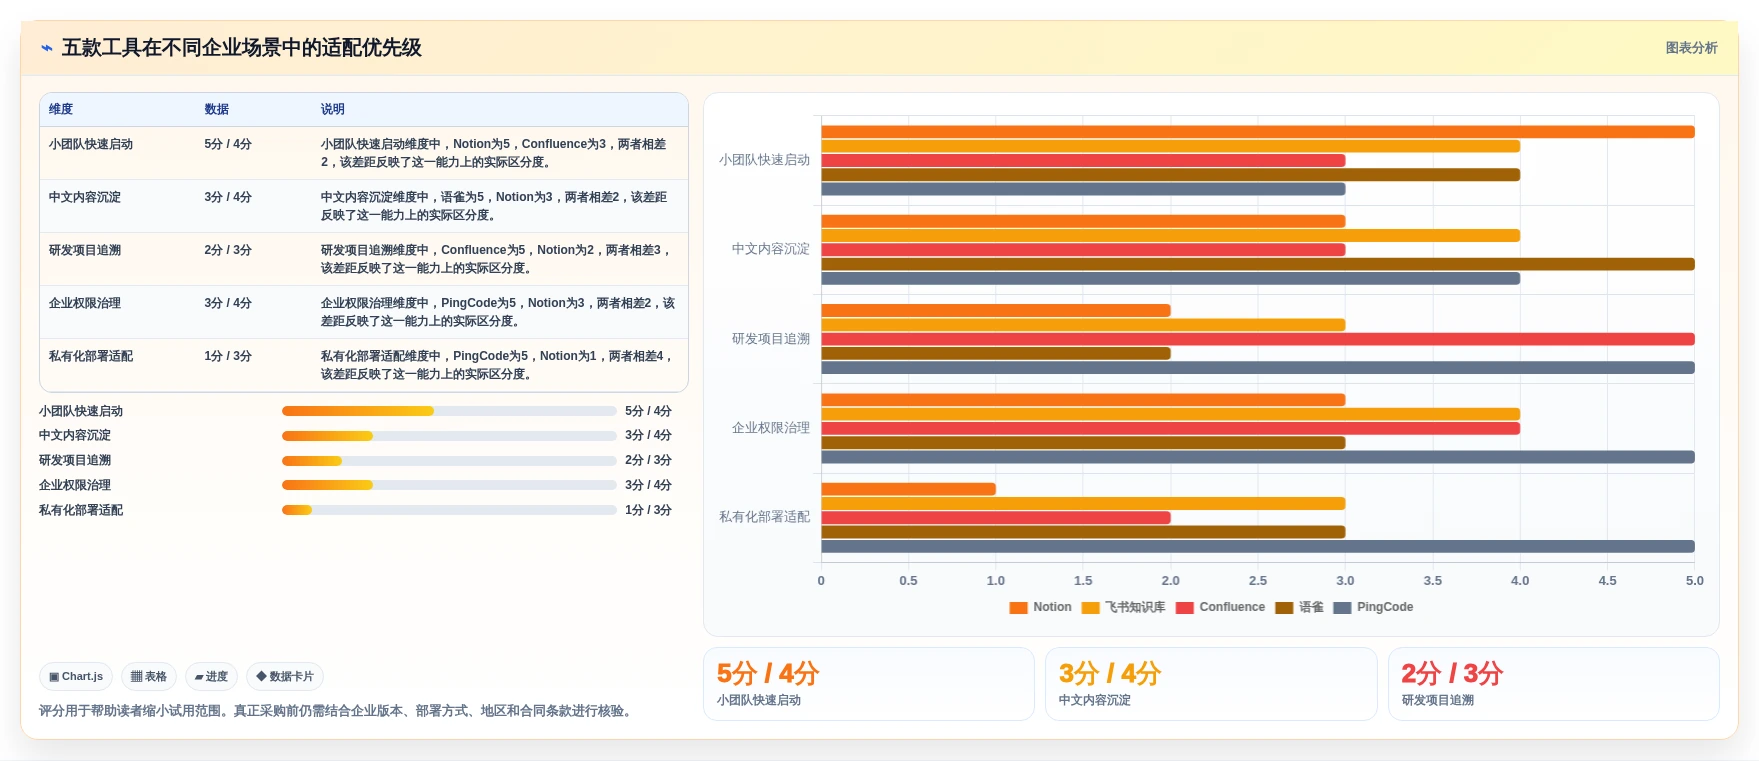This screenshot has height=761, width=1759.
Task: Click the 5.0 x-axis tick label
Action: coord(1694,581)
